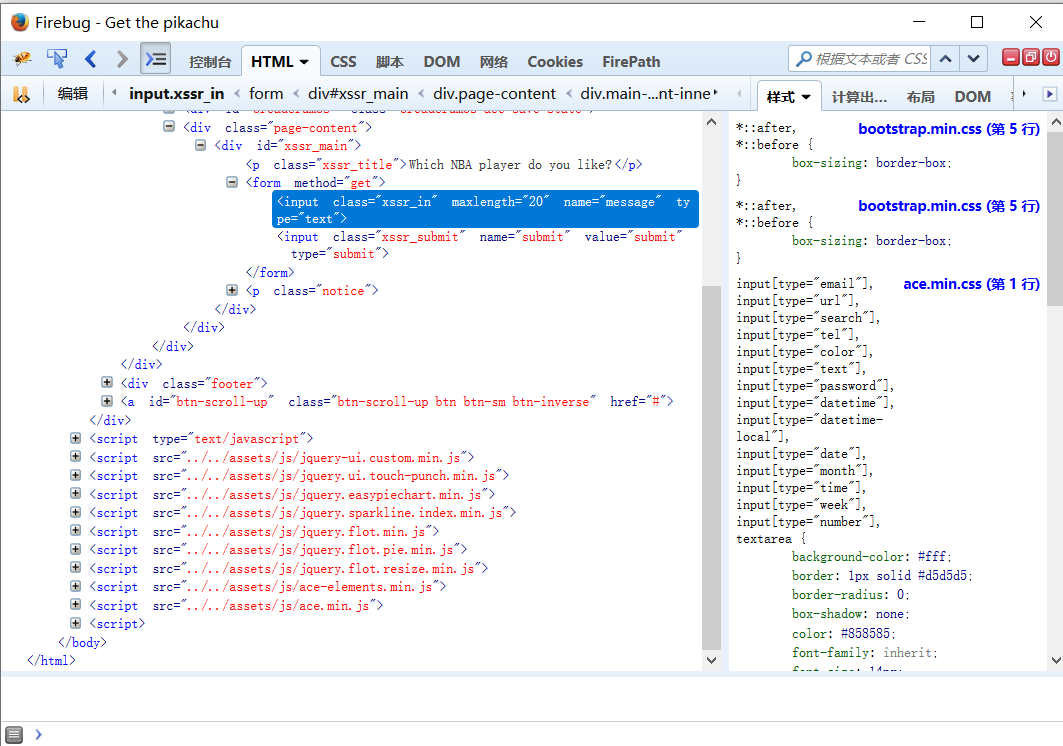Click the Firebug bug icon menu
The height and width of the screenshot is (746, 1063).
22,59
